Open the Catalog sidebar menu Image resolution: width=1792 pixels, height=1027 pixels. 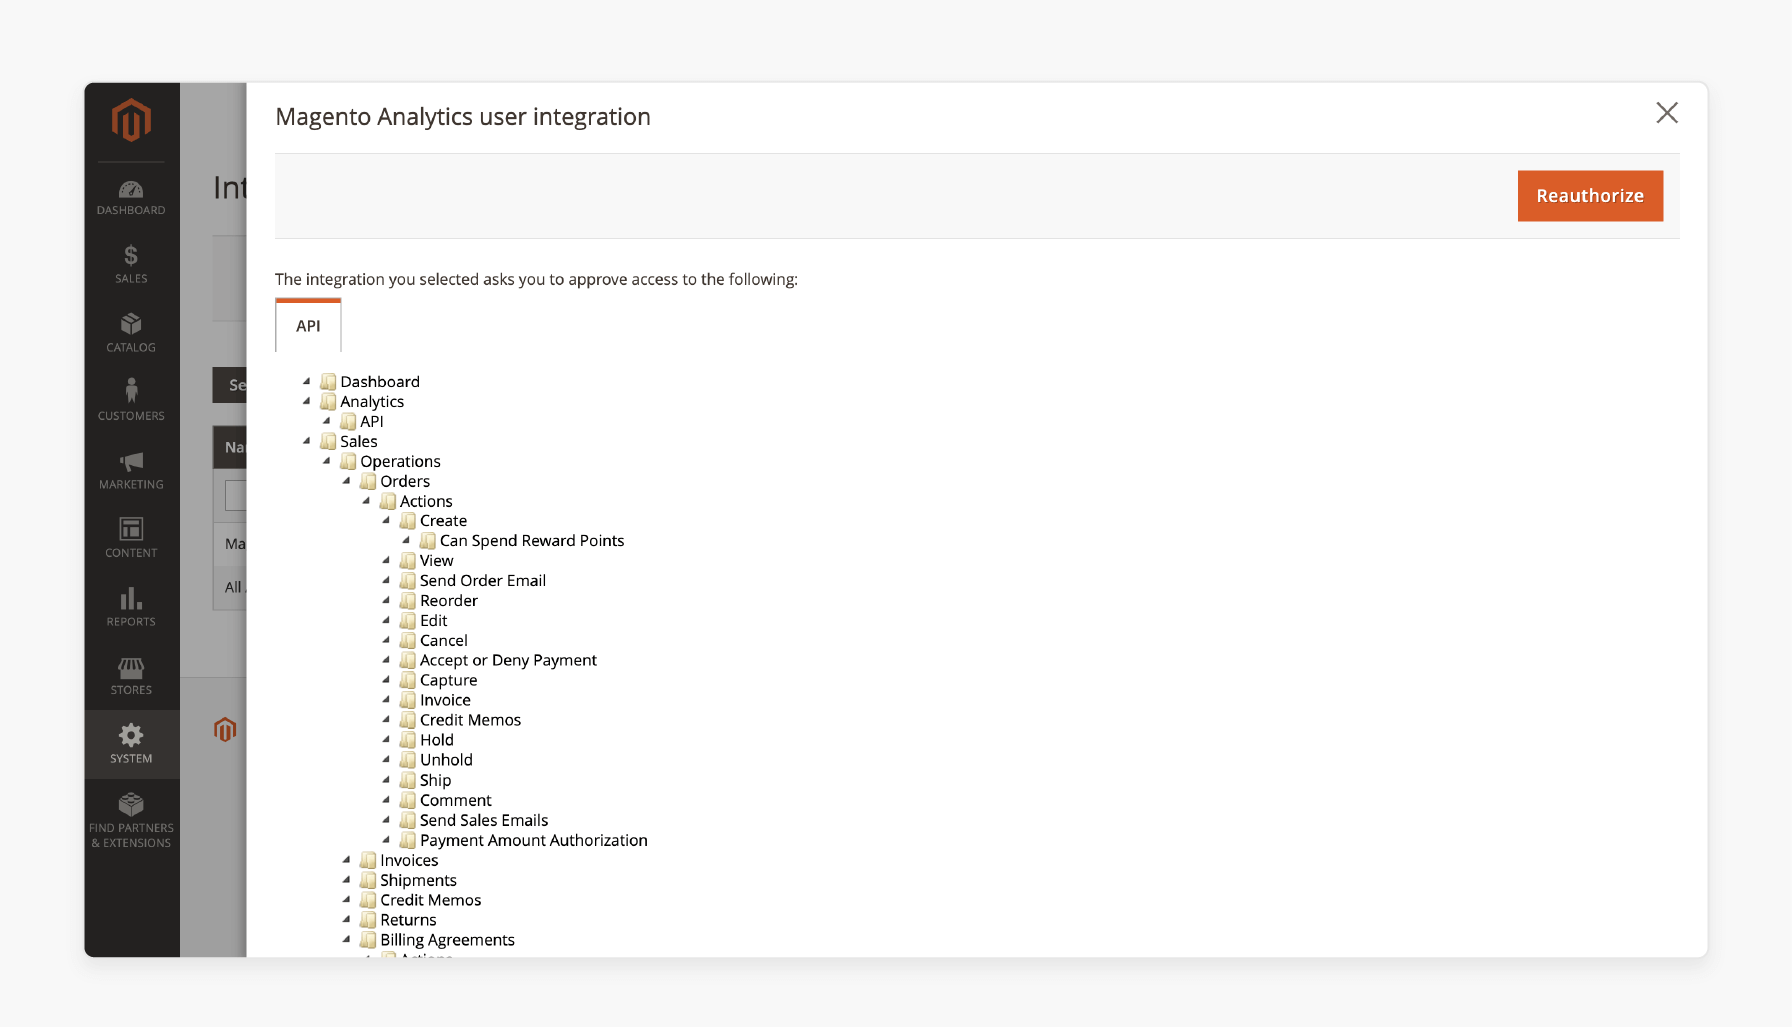click(x=131, y=333)
